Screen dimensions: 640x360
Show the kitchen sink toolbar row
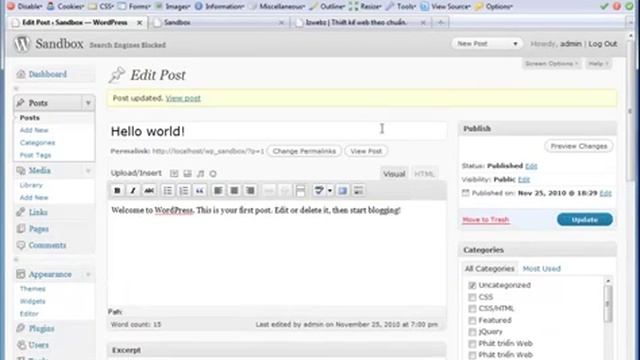(358, 191)
